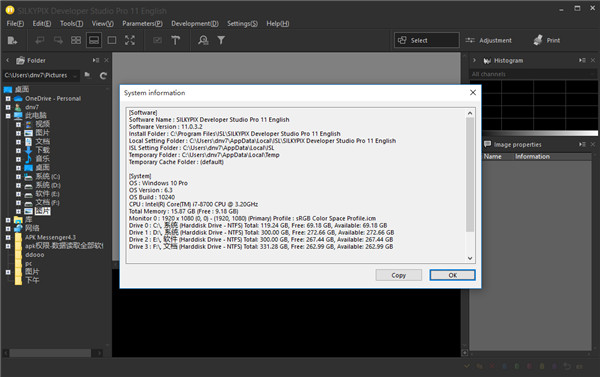600x377 pixels.
Task: Refresh the folder tree
Action: coord(103,75)
